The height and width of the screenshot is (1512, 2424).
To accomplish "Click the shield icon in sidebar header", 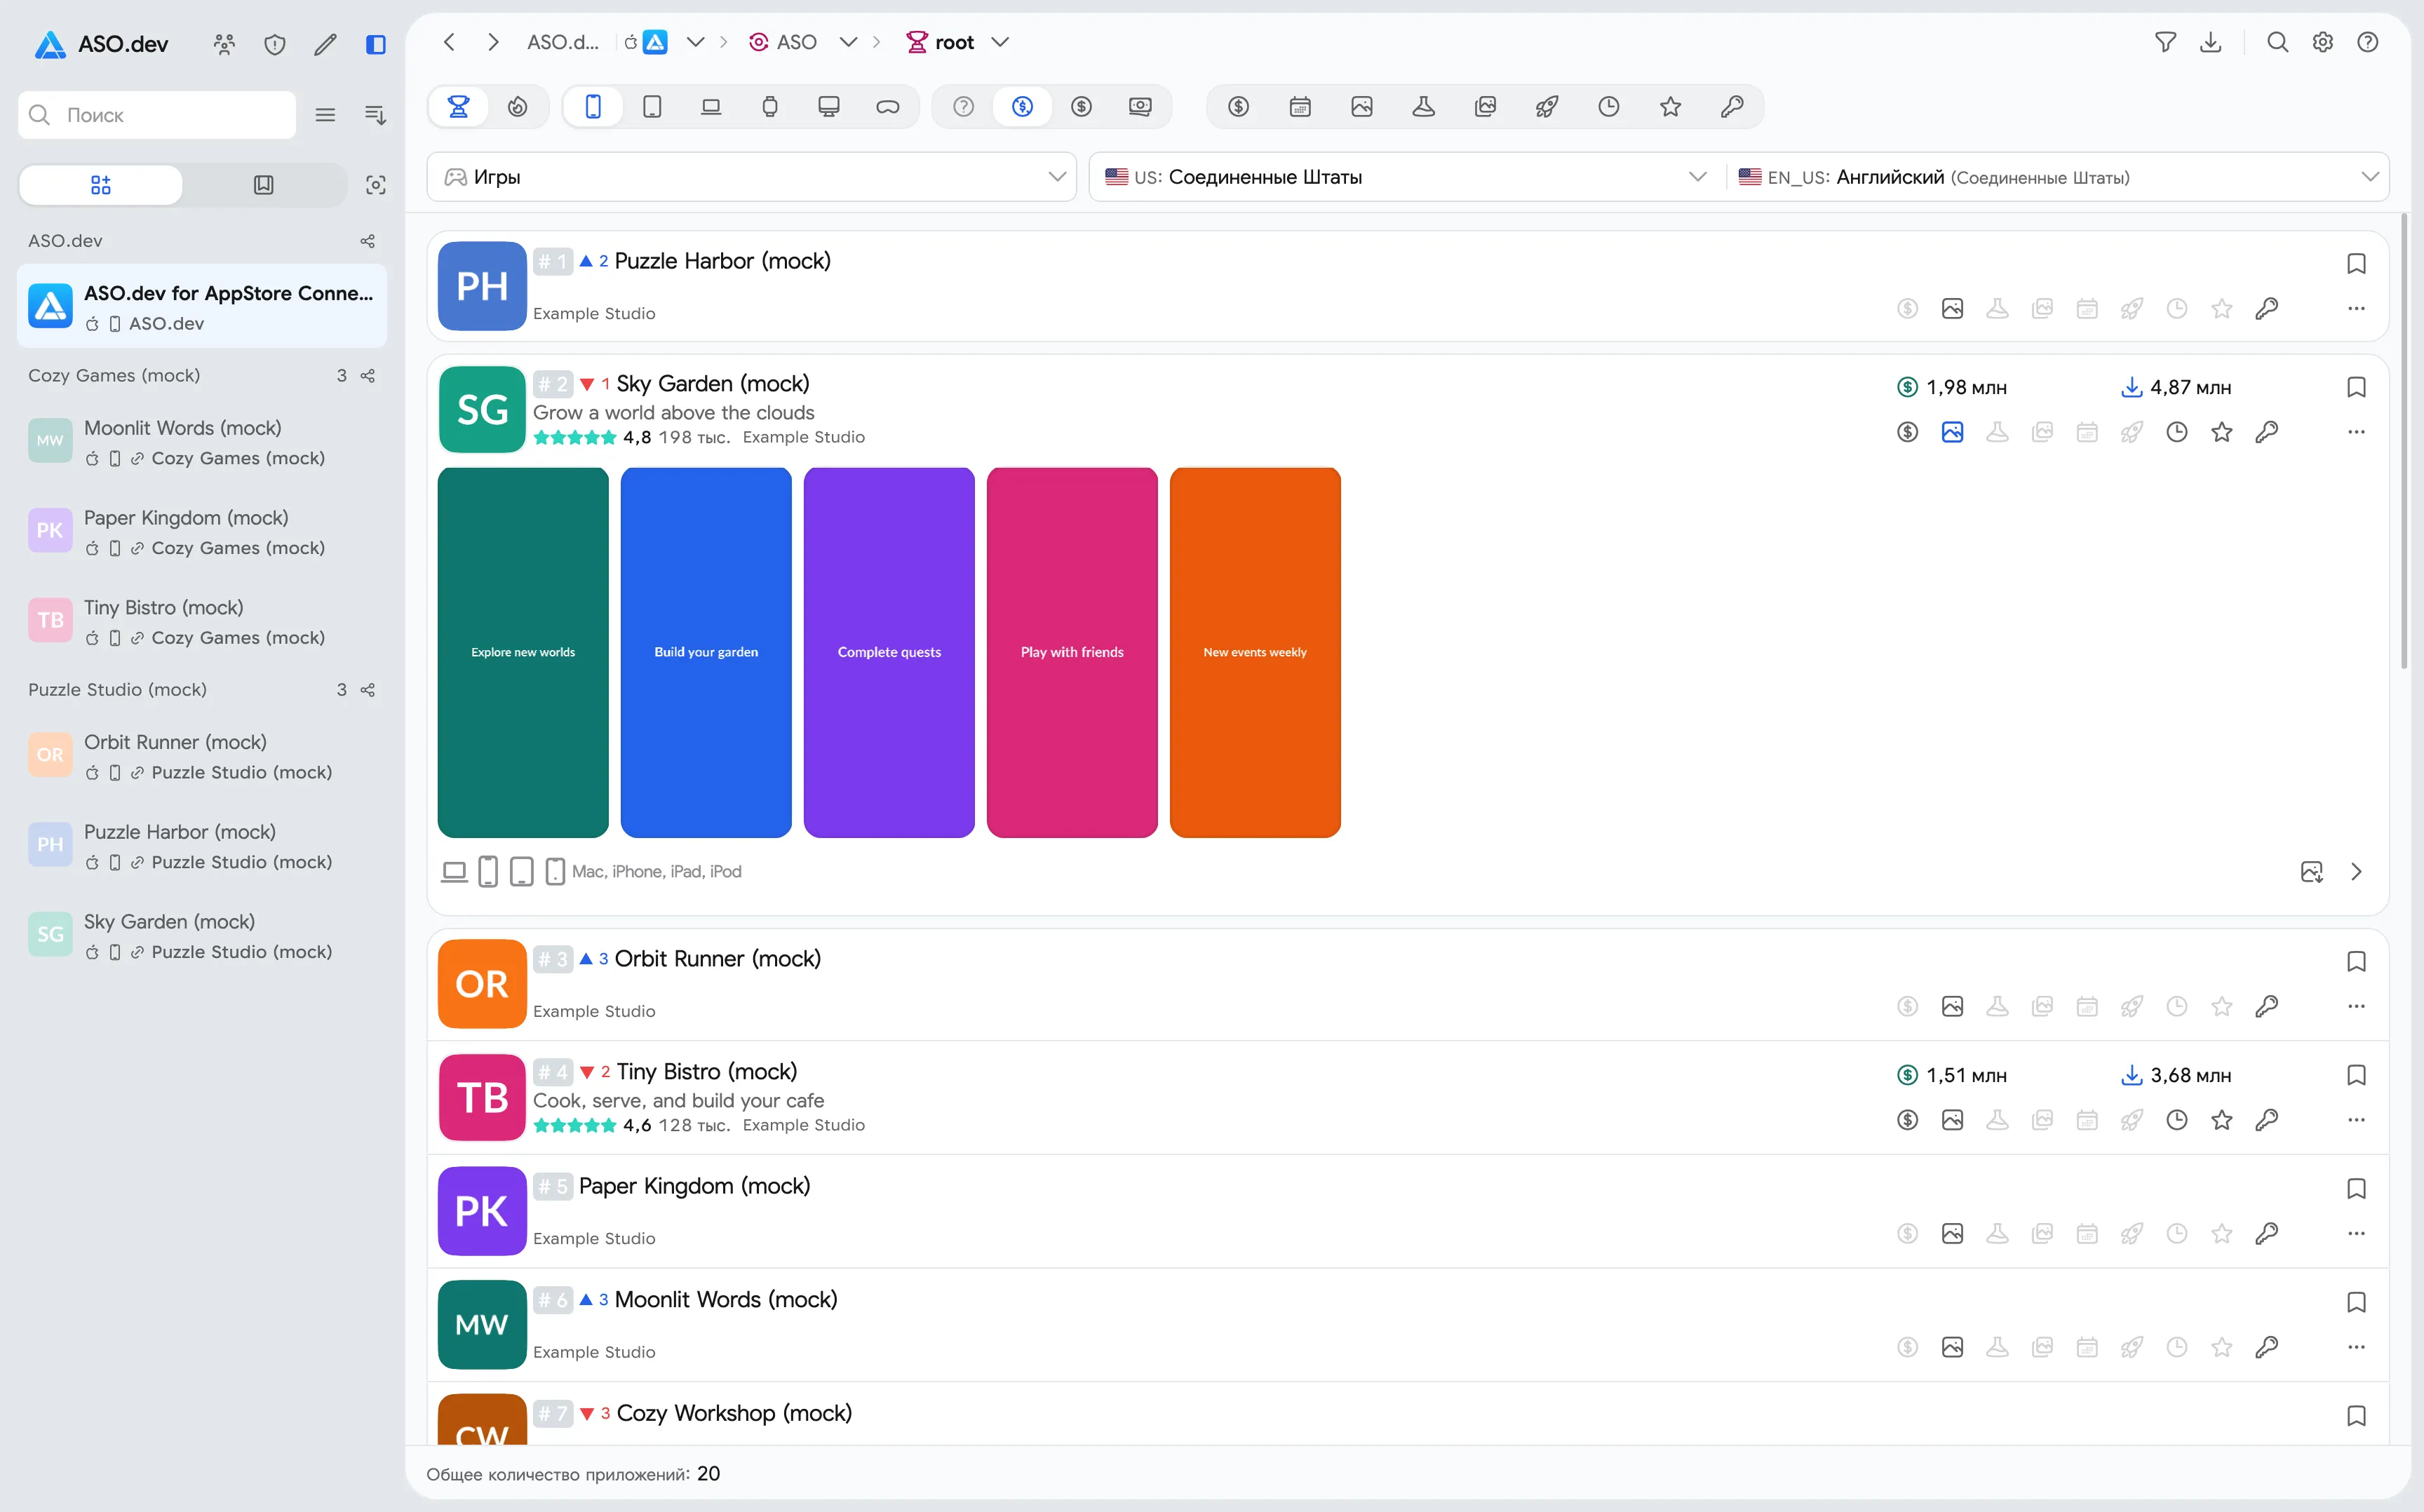I will click(275, 44).
